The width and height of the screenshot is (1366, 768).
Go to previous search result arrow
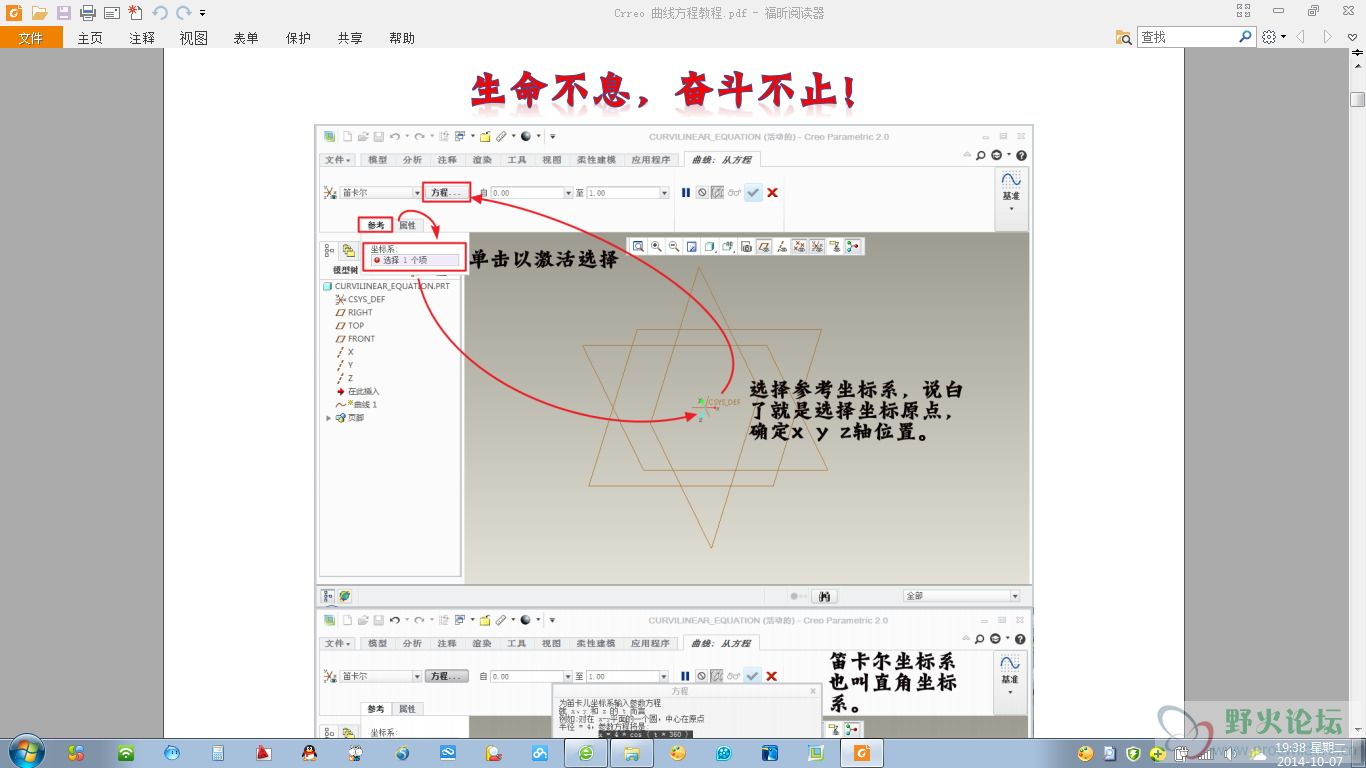click(1301, 37)
